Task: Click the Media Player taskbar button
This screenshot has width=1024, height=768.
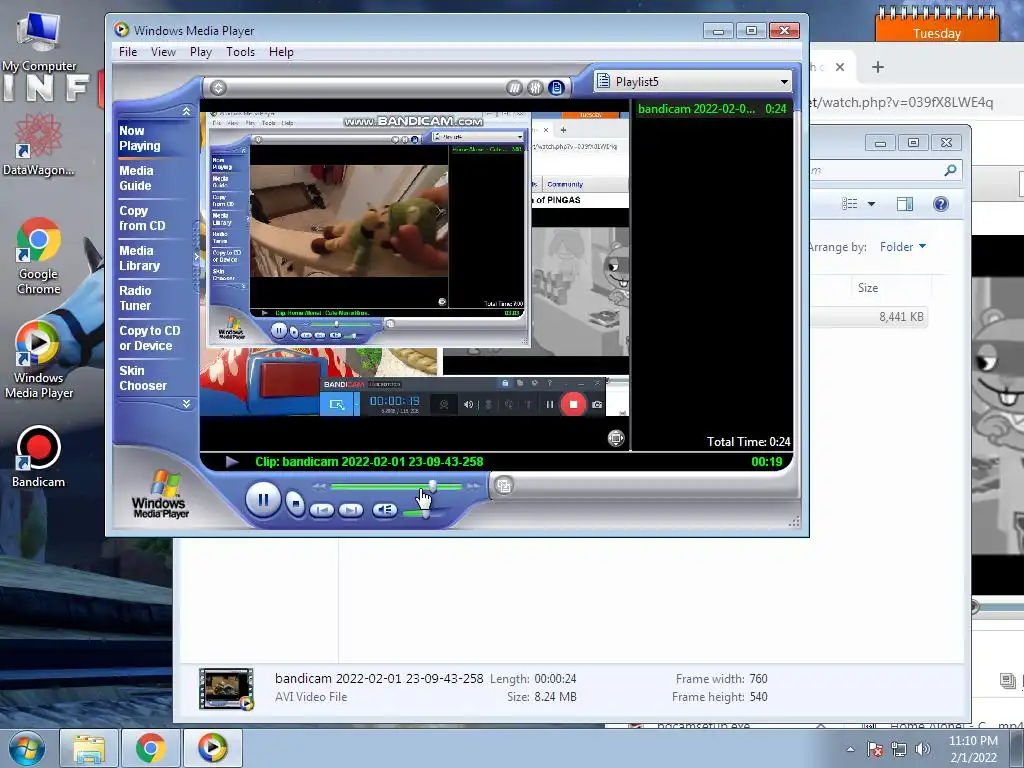Action: tap(212, 748)
